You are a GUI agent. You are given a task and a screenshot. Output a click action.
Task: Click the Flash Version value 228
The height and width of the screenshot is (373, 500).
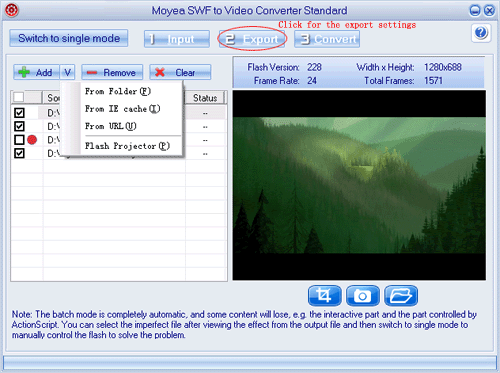click(x=314, y=67)
